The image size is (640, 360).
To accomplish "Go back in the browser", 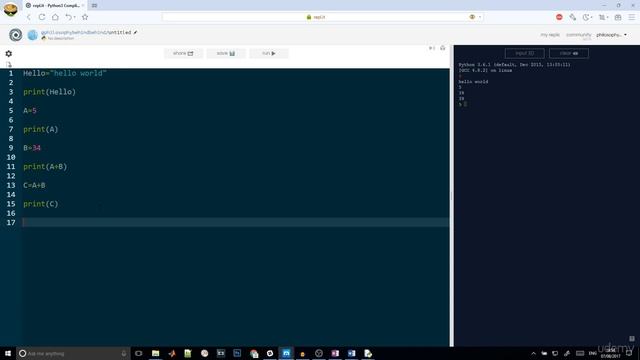I will click(x=29, y=17).
